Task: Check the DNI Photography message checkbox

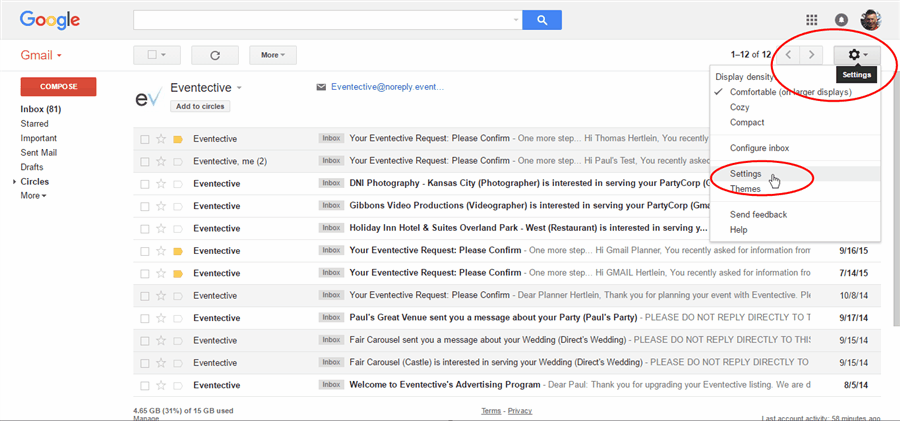Action: point(145,184)
